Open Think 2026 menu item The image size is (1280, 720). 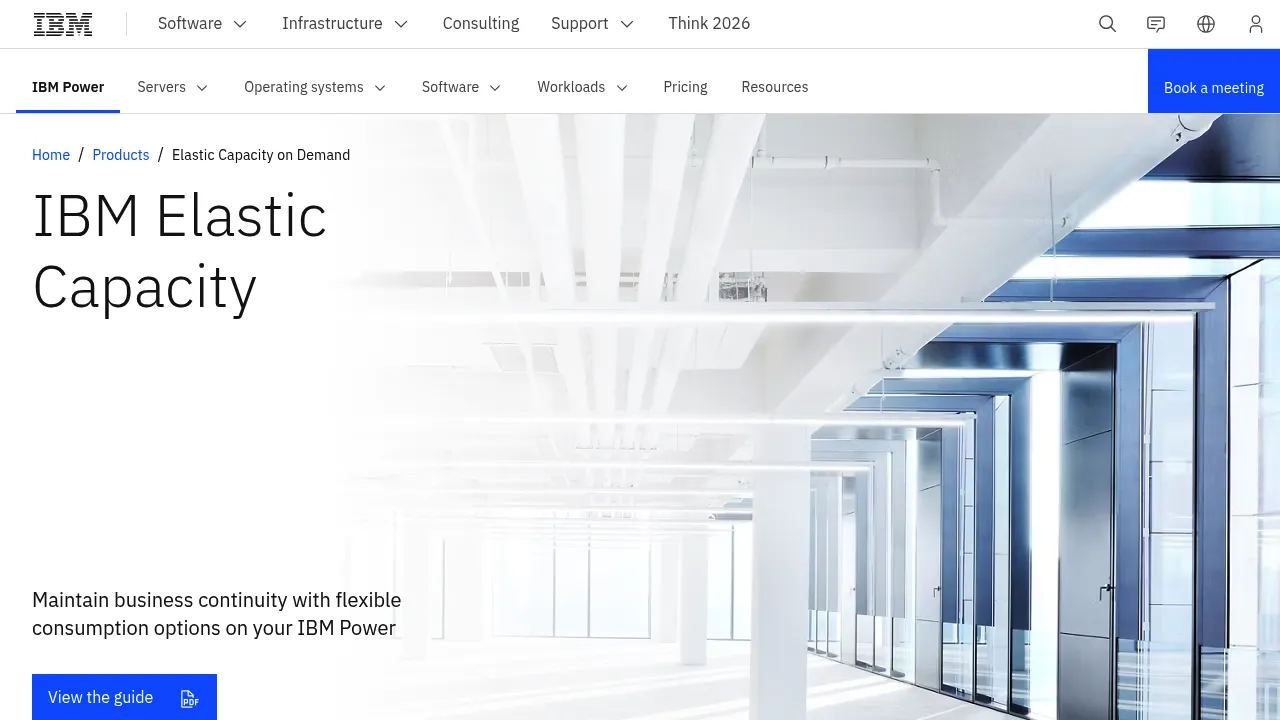click(709, 24)
